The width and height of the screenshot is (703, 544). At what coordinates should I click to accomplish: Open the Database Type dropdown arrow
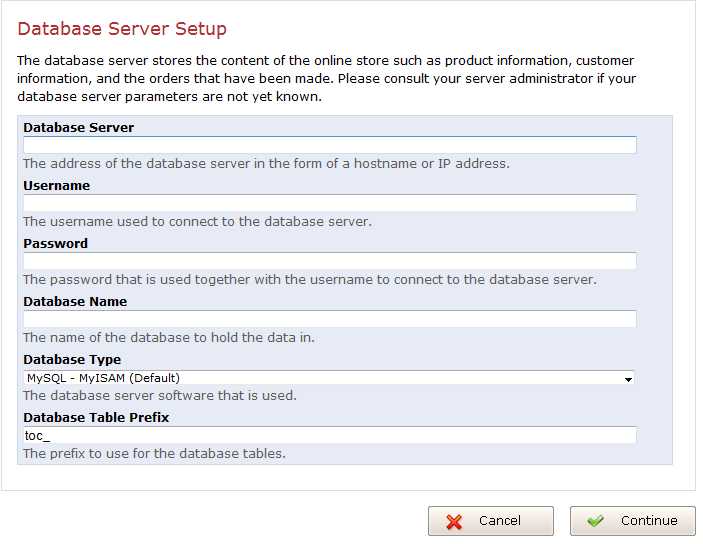(628, 379)
